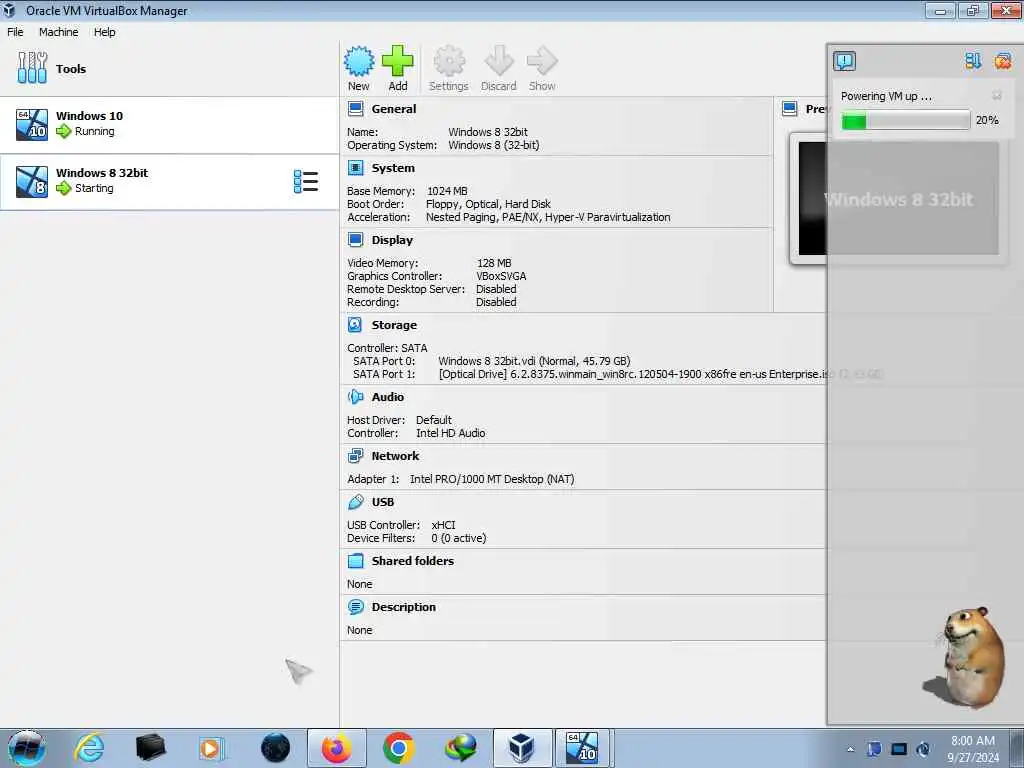This screenshot has height=768, width=1024.
Task: Cancel the Powering VM up notification
Action: pos(997,96)
